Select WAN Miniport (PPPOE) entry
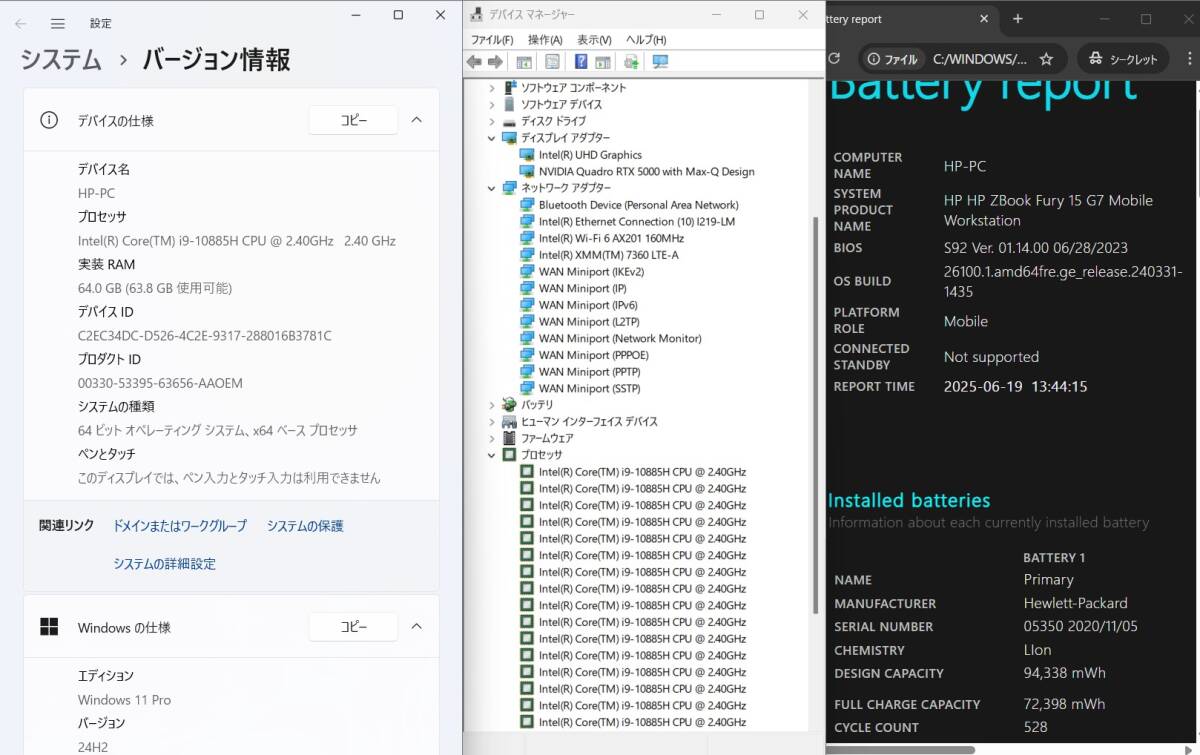The image size is (1200, 755). click(x=593, y=355)
